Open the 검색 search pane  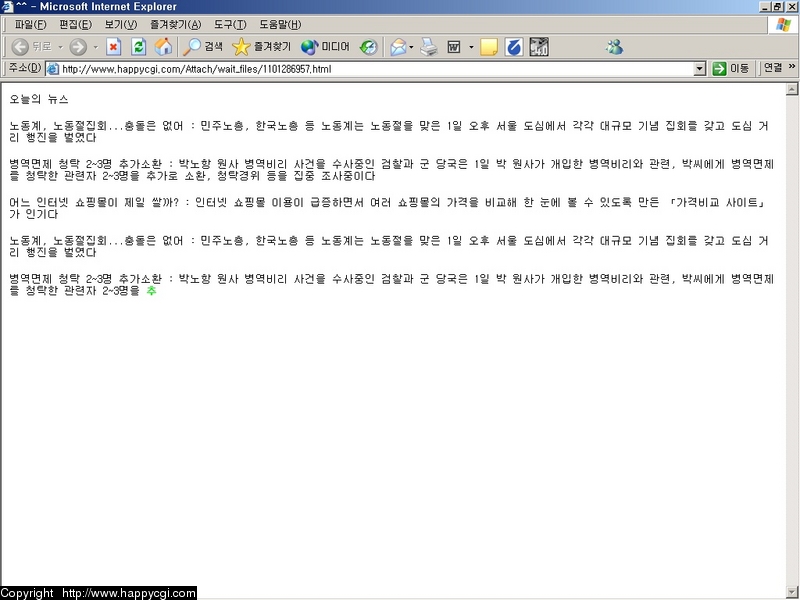pyautogui.click(x=203, y=47)
